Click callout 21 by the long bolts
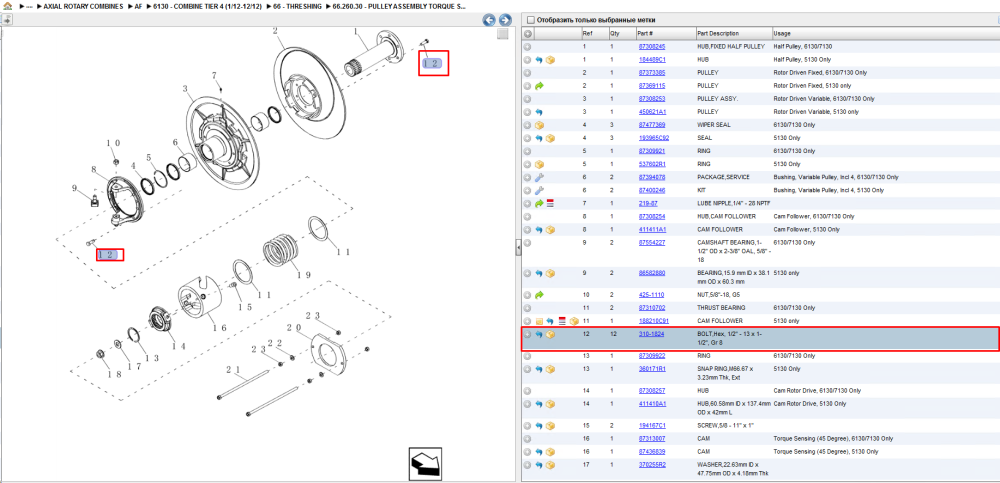Image resolution: width=1000 pixels, height=483 pixels. 234,369
